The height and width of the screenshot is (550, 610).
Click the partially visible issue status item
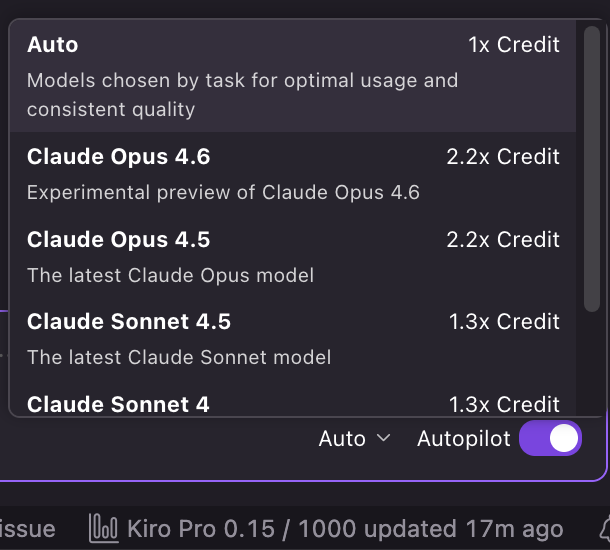click(x=28, y=528)
